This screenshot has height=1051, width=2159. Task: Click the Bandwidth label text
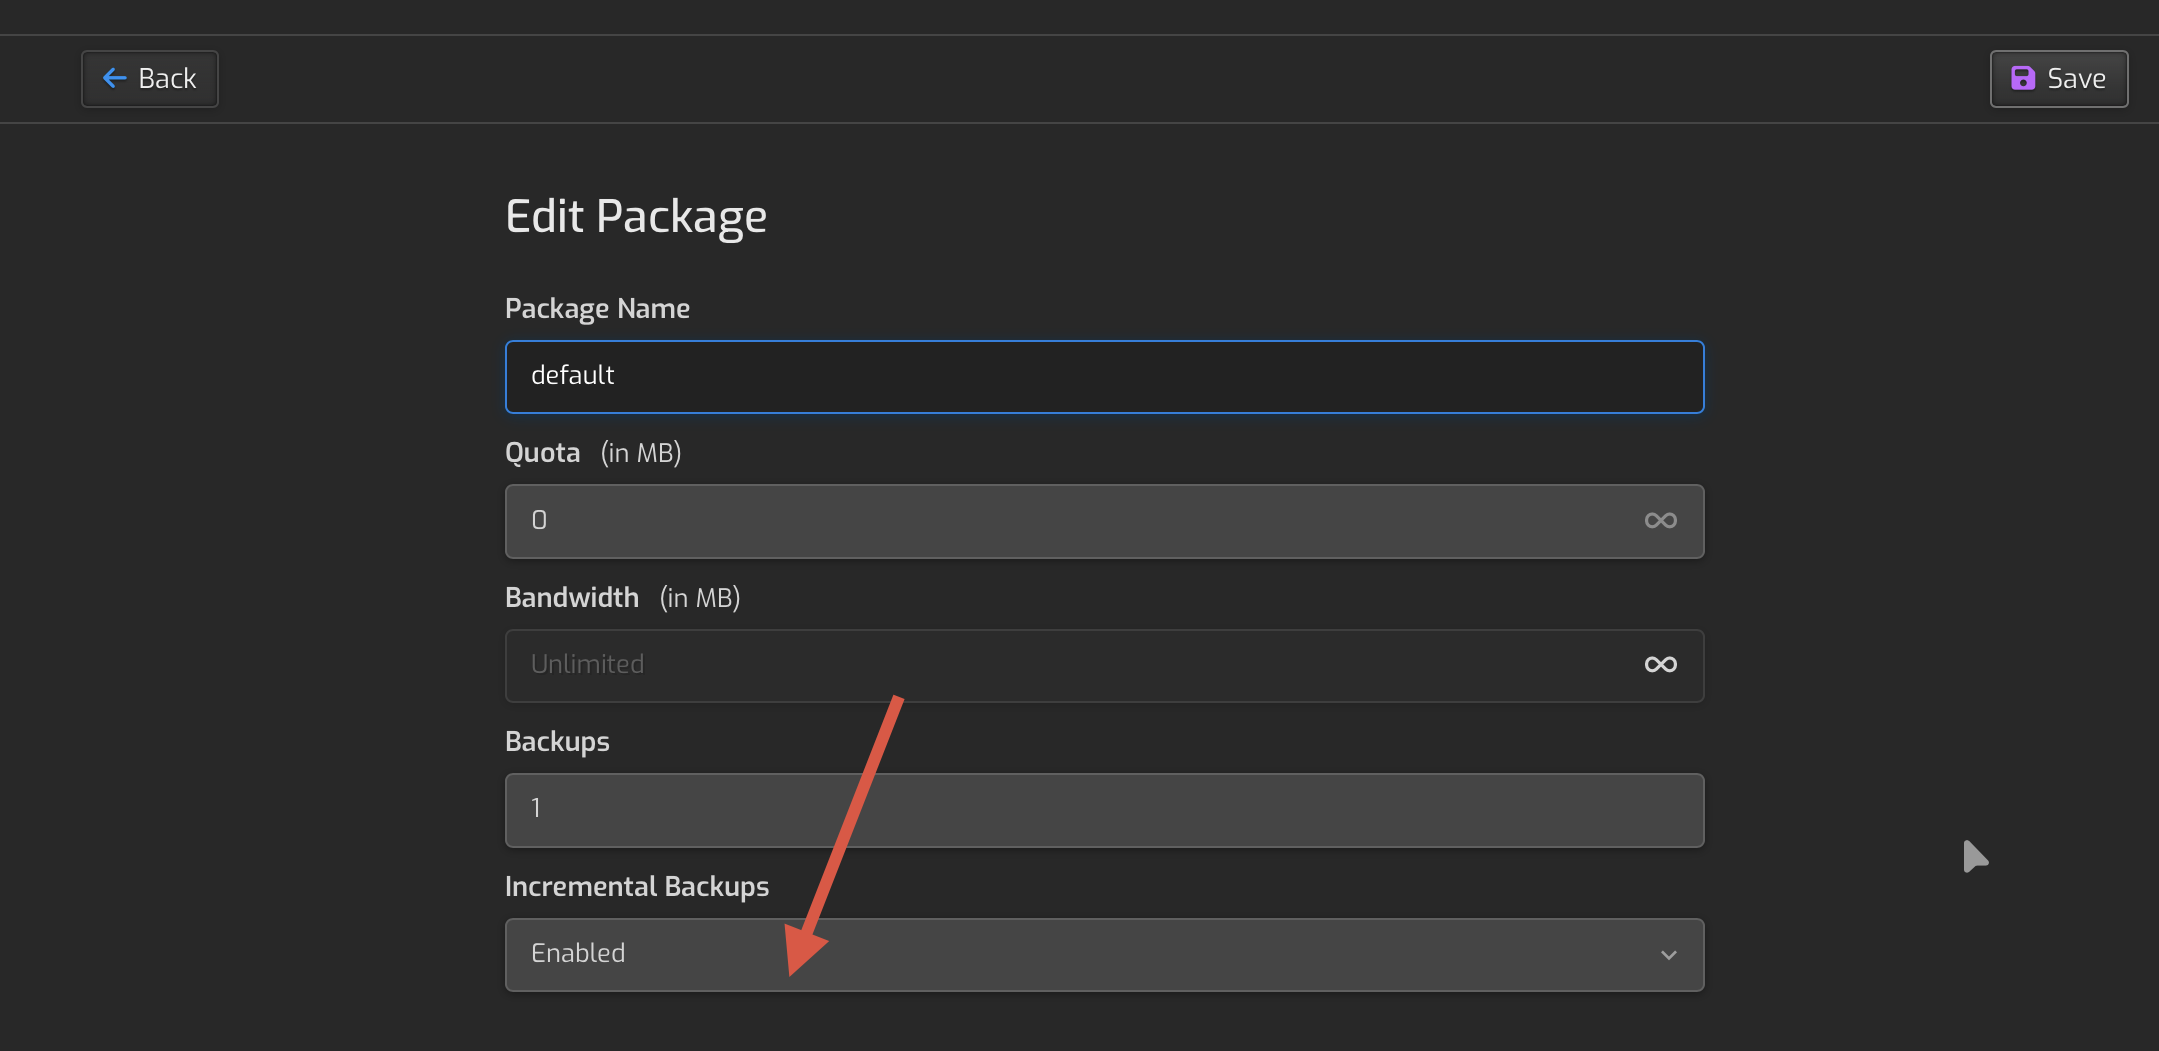point(571,598)
